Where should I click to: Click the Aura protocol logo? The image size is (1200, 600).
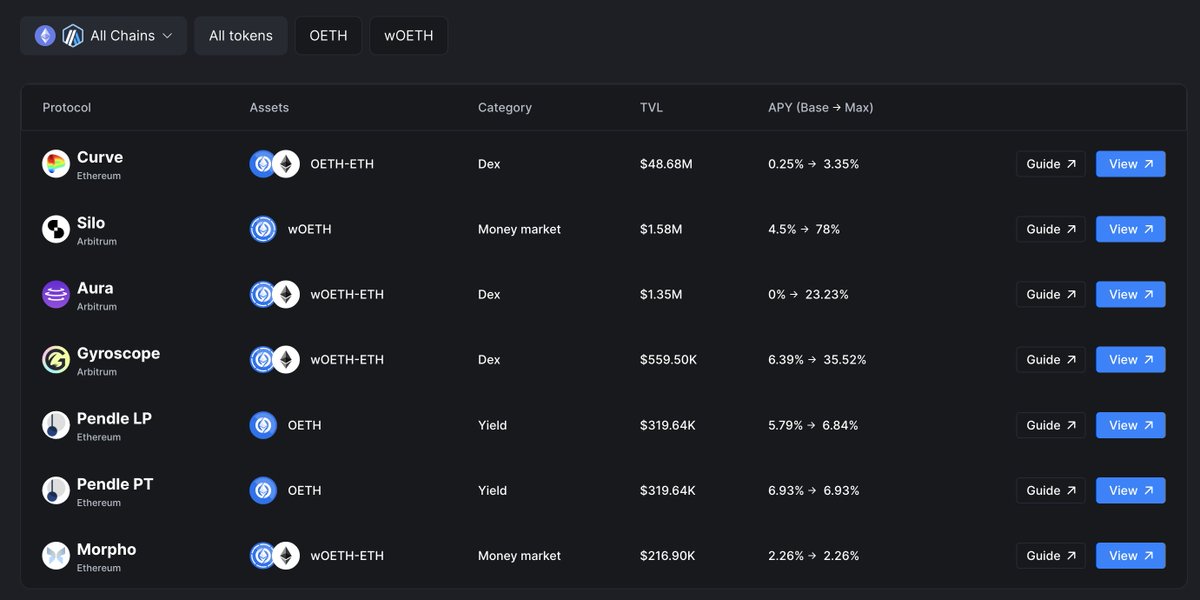click(56, 294)
